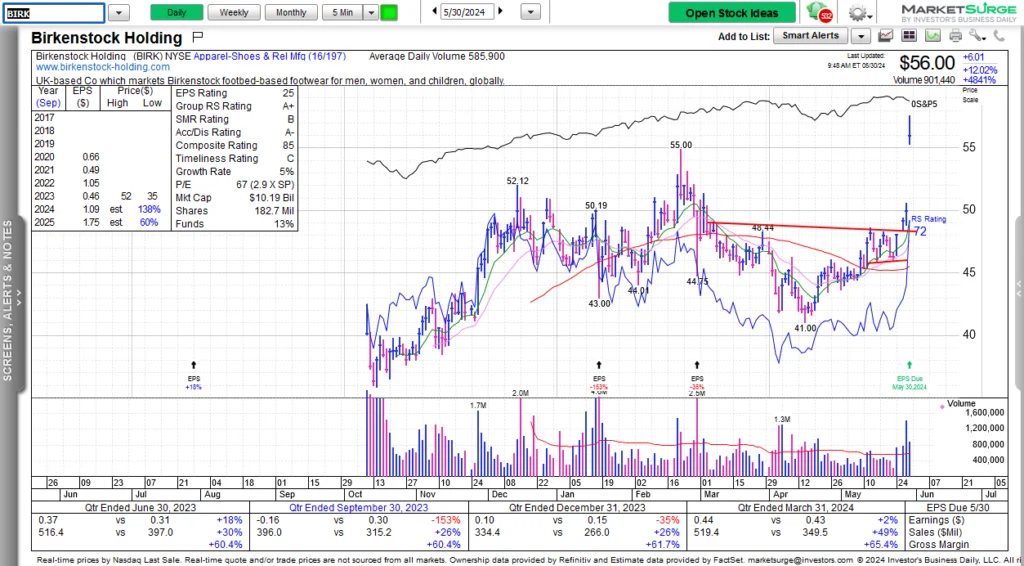The height and width of the screenshot is (566, 1024).
Task: Click the Open Stock Ideas button
Action: tap(732, 13)
